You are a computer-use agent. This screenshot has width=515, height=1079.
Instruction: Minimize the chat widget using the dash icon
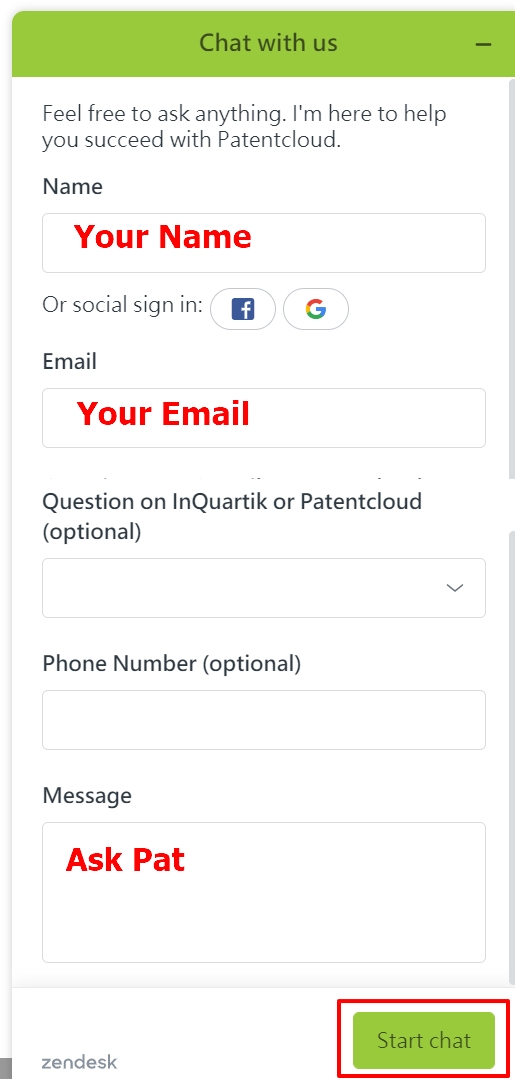[483, 44]
